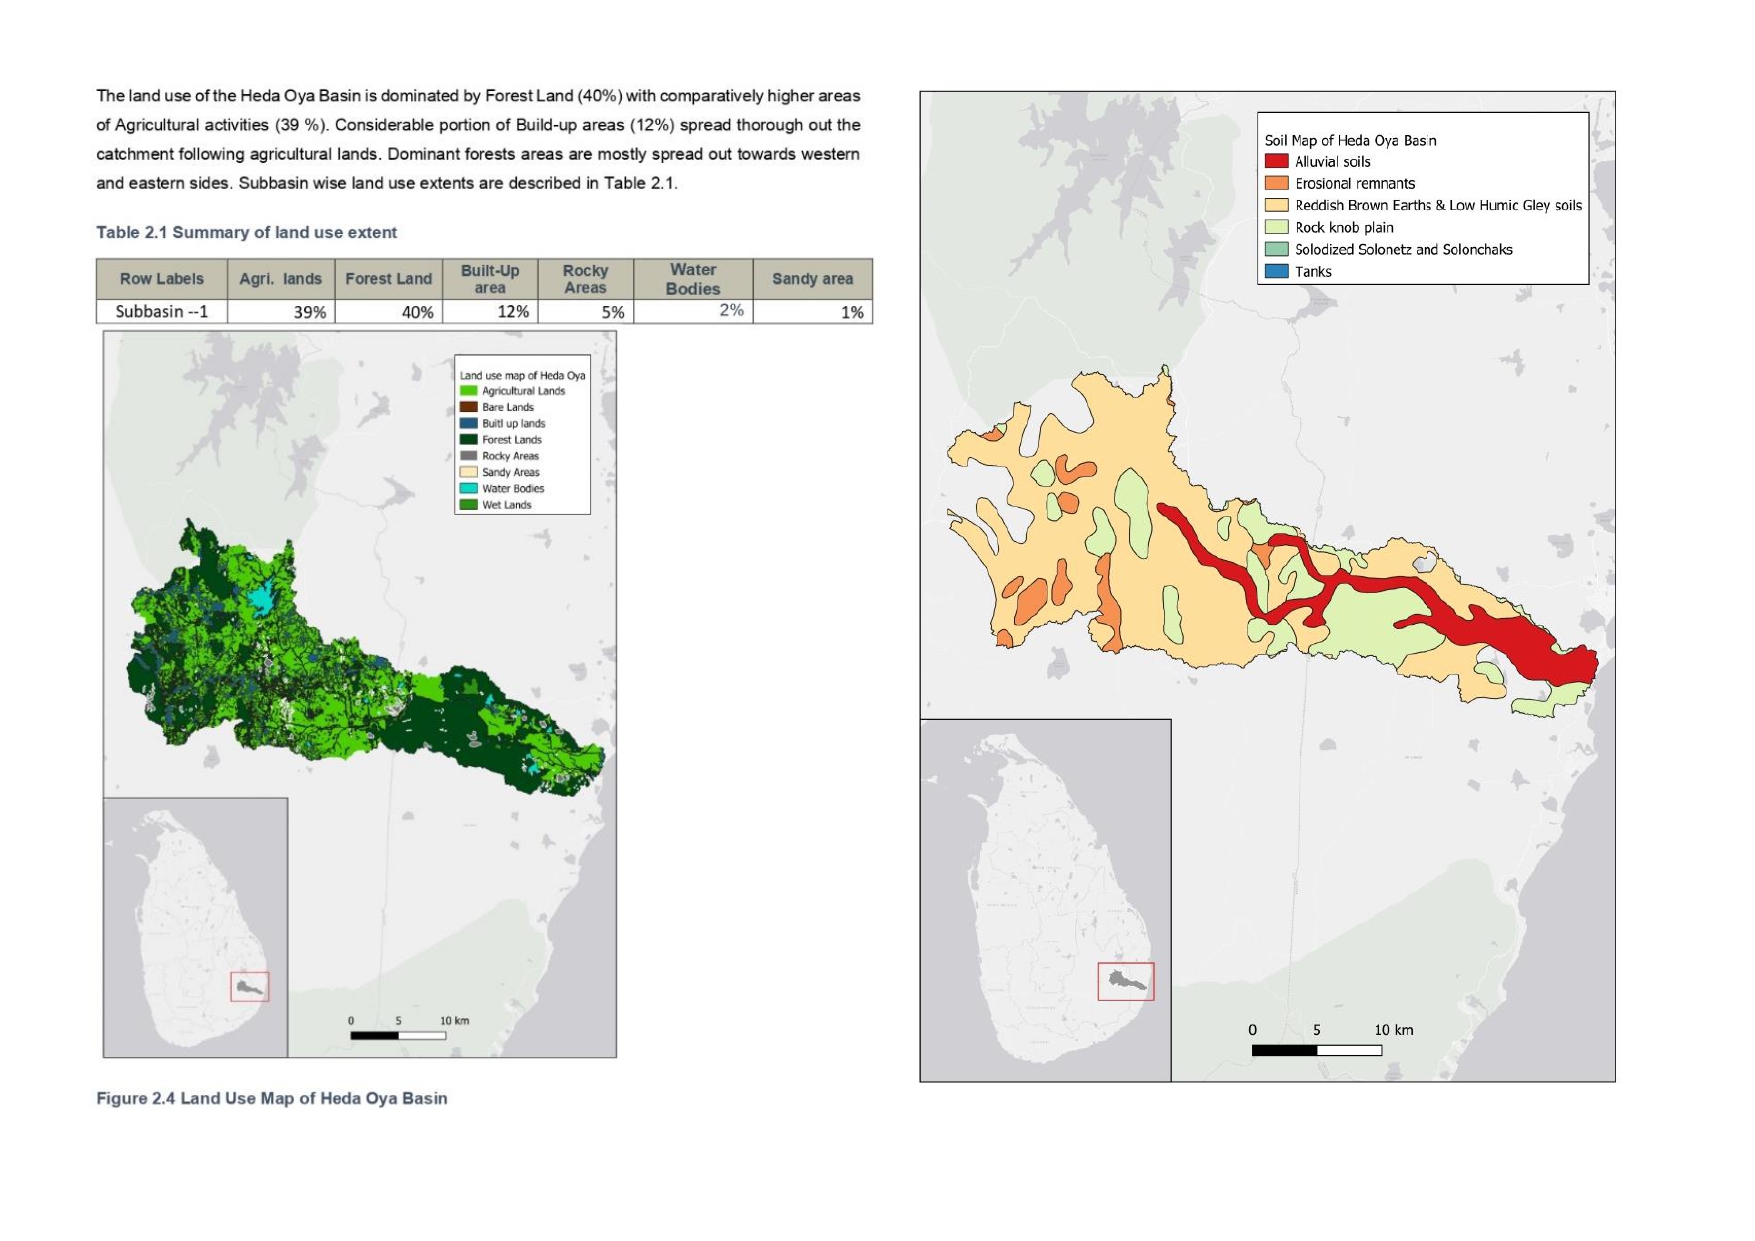Select the Forest Lands legend swatch
Viewport: 1755px width, 1241px height.
[468, 439]
